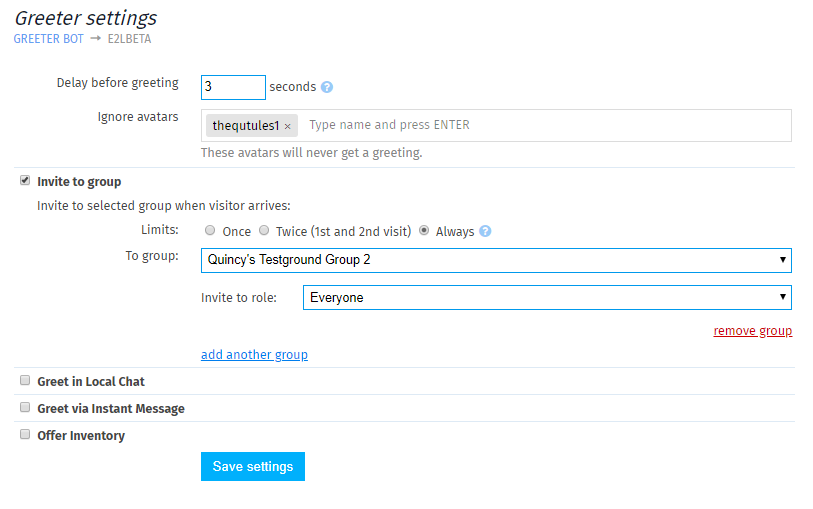Click add another group link
Viewport: 813px width, 509px height.
(254, 355)
